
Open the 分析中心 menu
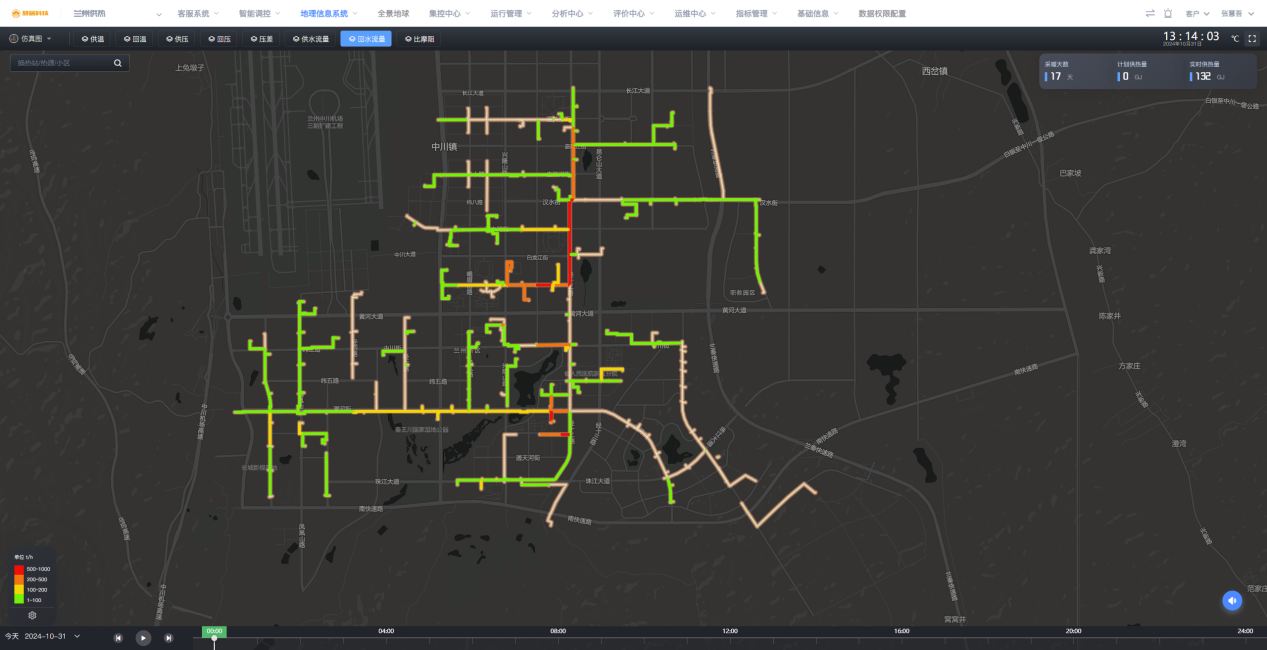click(x=572, y=14)
